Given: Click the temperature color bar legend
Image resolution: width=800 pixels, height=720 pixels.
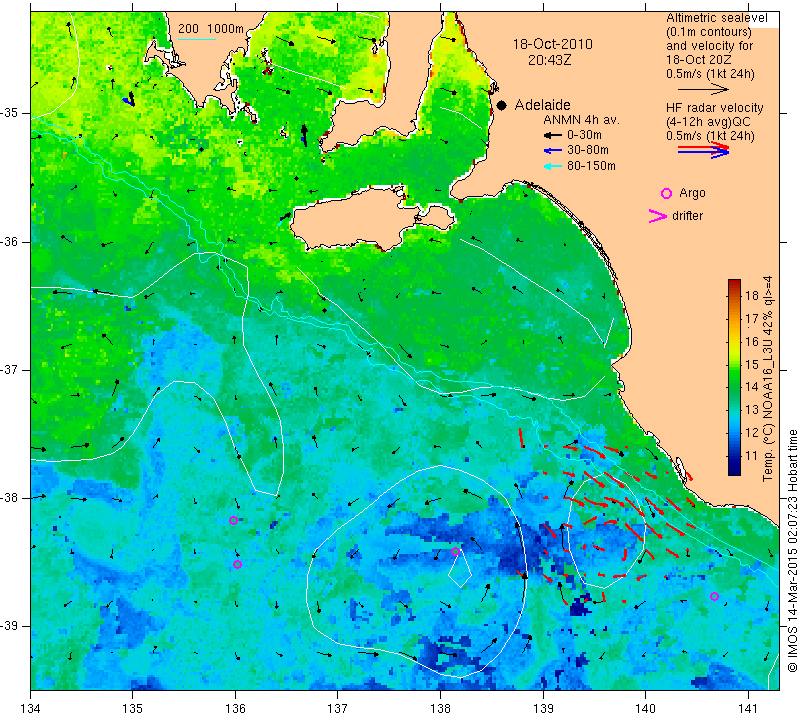Looking at the screenshot, I should pos(734,377).
